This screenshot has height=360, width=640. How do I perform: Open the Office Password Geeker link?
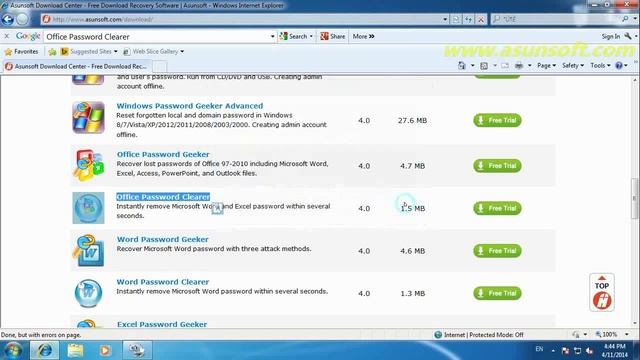163,154
